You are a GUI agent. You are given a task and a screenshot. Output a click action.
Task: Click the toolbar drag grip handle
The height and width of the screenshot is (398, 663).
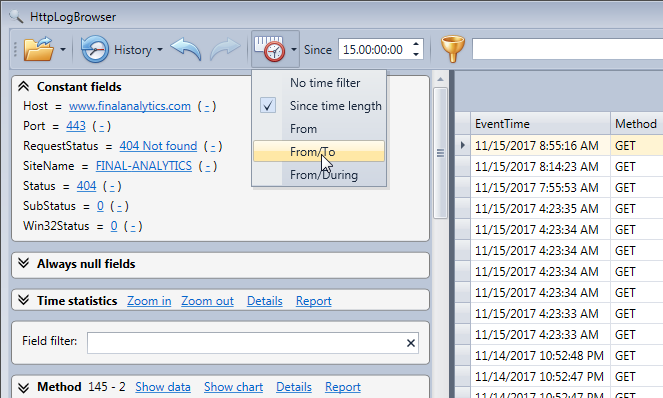coord(15,49)
